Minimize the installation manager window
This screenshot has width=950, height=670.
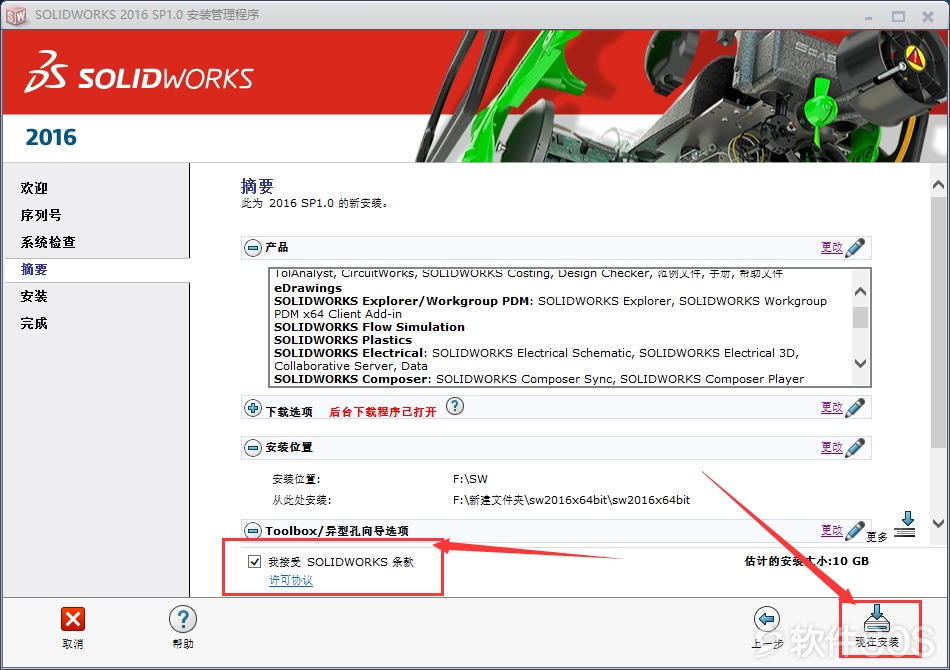point(868,17)
